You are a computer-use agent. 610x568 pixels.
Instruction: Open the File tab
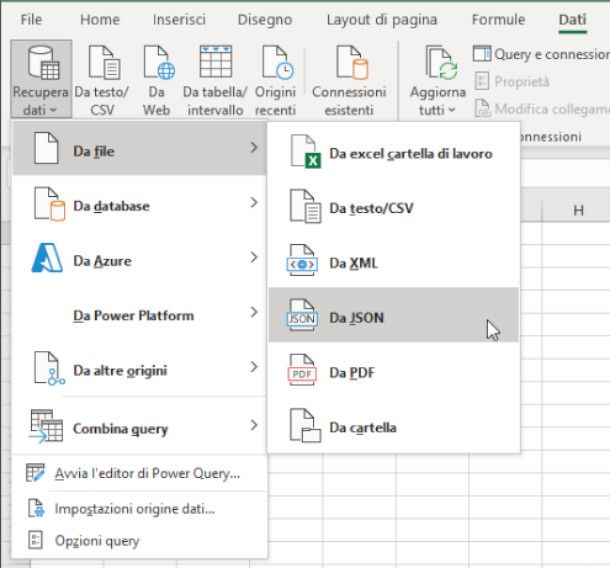coord(31,19)
